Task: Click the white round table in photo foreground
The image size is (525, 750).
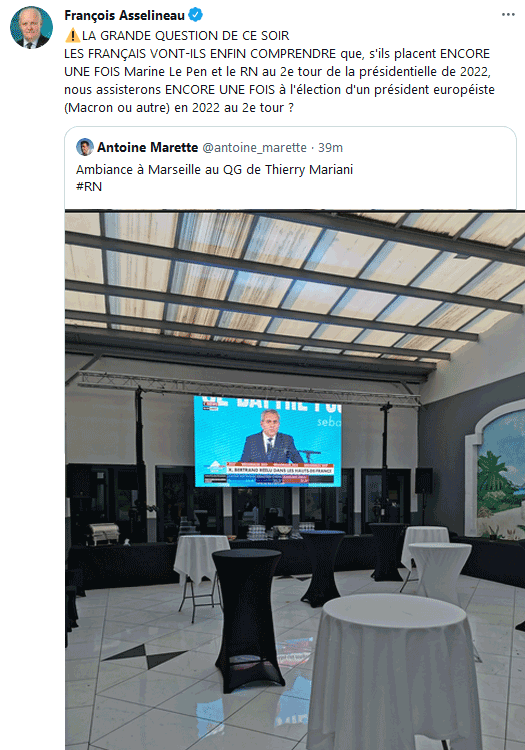Action: click(x=392, y=670)
